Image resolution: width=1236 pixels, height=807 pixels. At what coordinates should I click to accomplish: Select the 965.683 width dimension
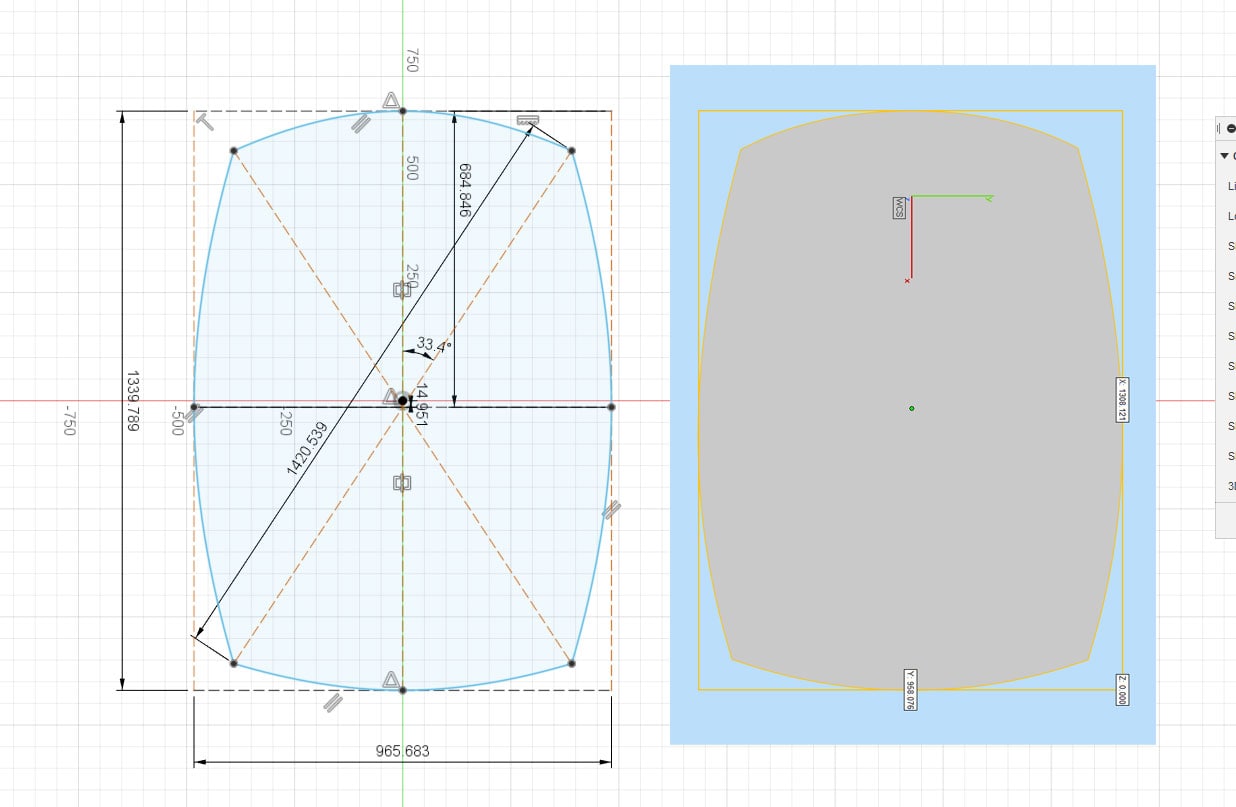click(x=402, y=750)
